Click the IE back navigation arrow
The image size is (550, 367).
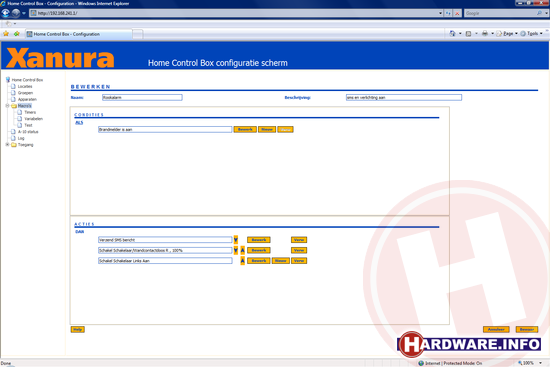(5, 13)
